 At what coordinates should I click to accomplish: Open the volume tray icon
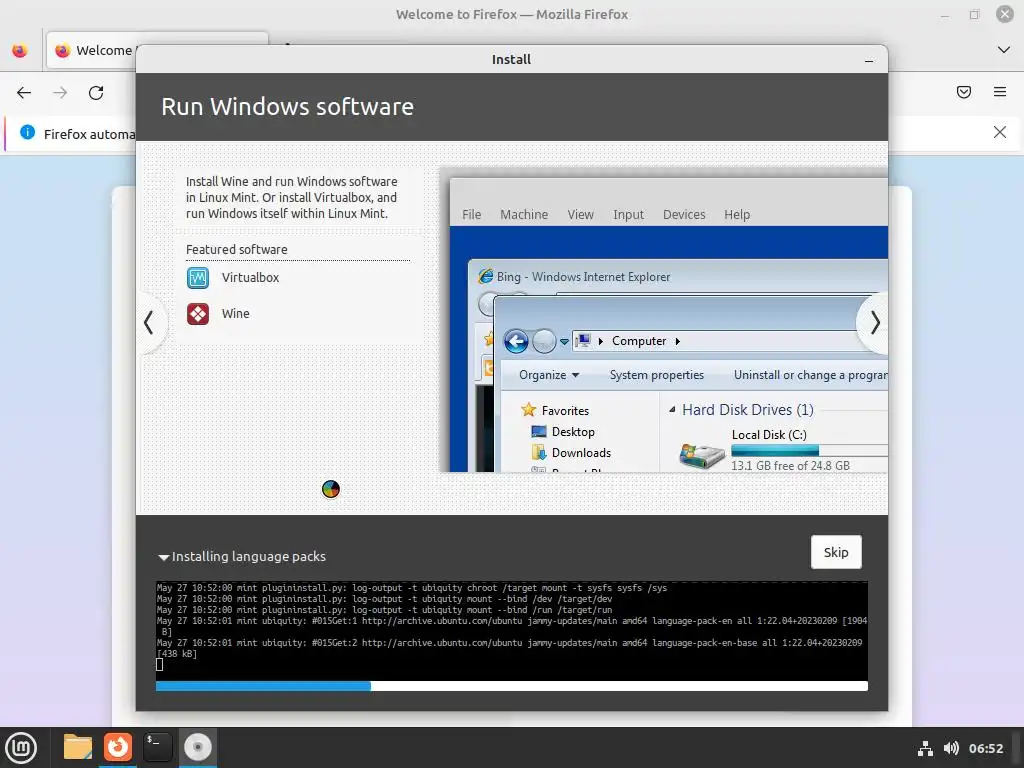[952, 748]
